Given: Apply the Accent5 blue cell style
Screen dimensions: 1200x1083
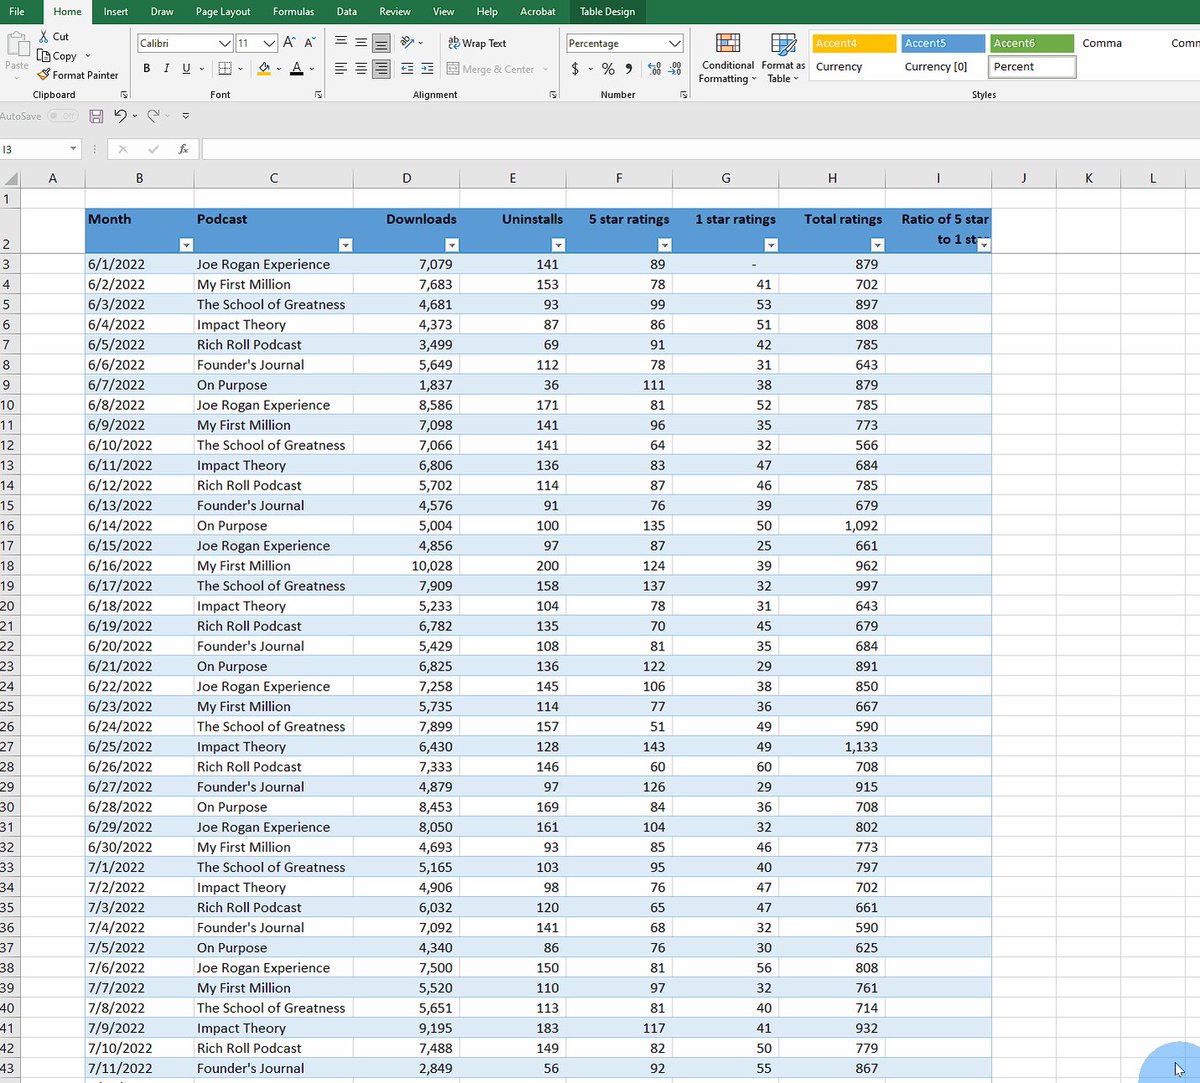Looking at the screenshot, I should (x=942, y=43).
